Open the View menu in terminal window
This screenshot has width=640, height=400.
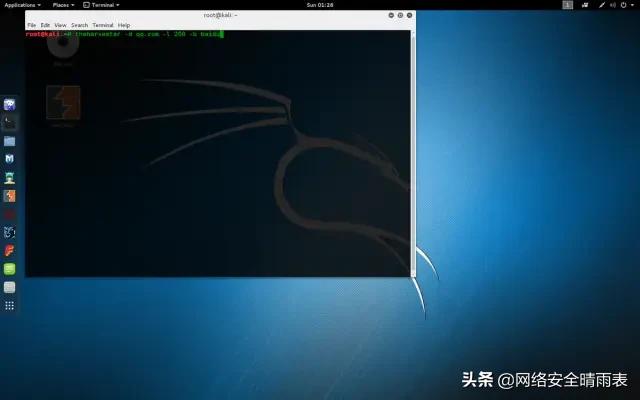pyautogui.click(x=60, y=25)
